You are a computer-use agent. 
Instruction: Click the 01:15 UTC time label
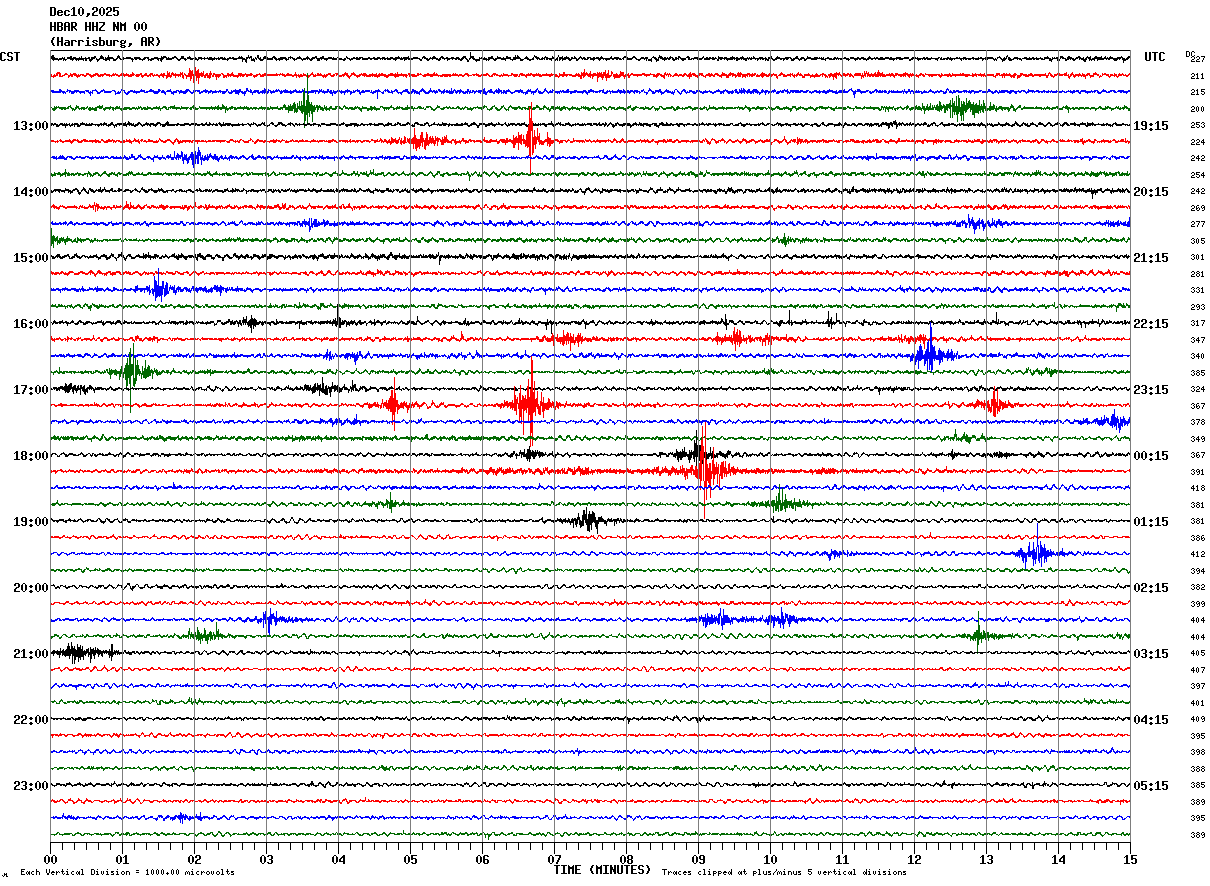coord(1151,522)
